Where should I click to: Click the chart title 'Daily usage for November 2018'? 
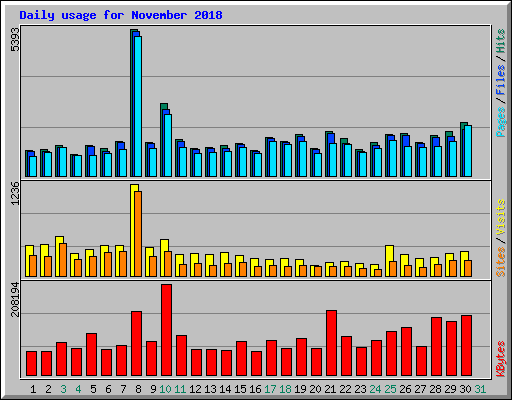(x=121, y=15)
